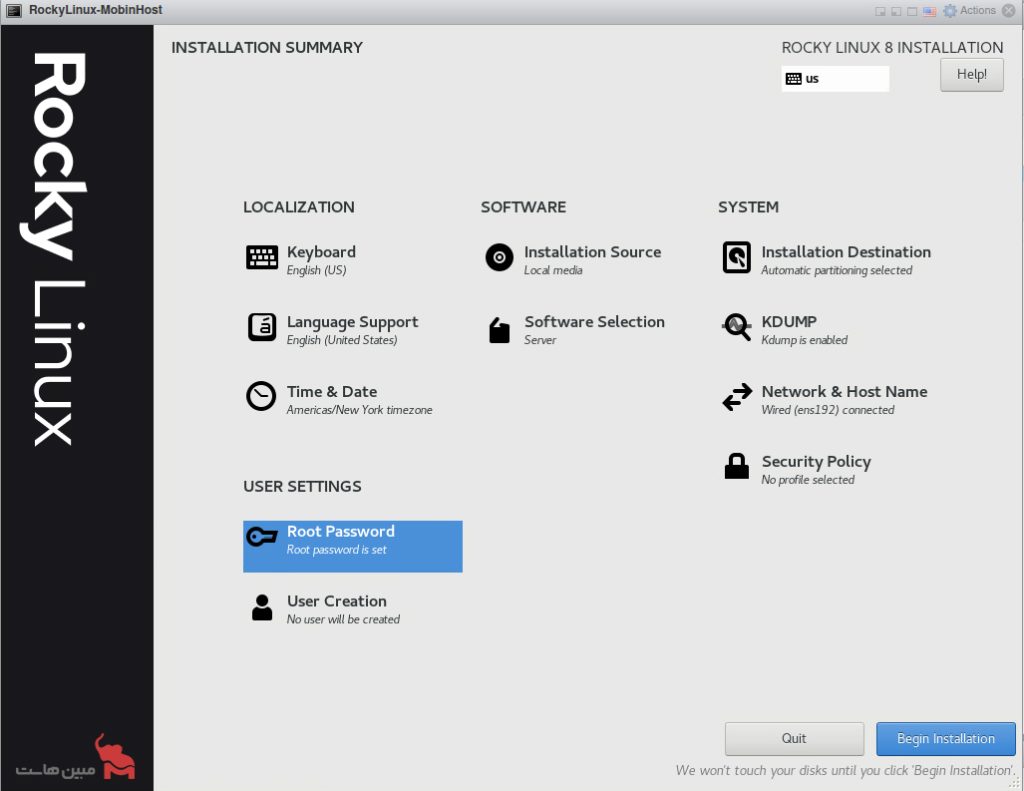Screen dimensions: 1024x791
Task: Click the console window icon beside RockyLinux-MobinHost
Action: coord(14,10)
